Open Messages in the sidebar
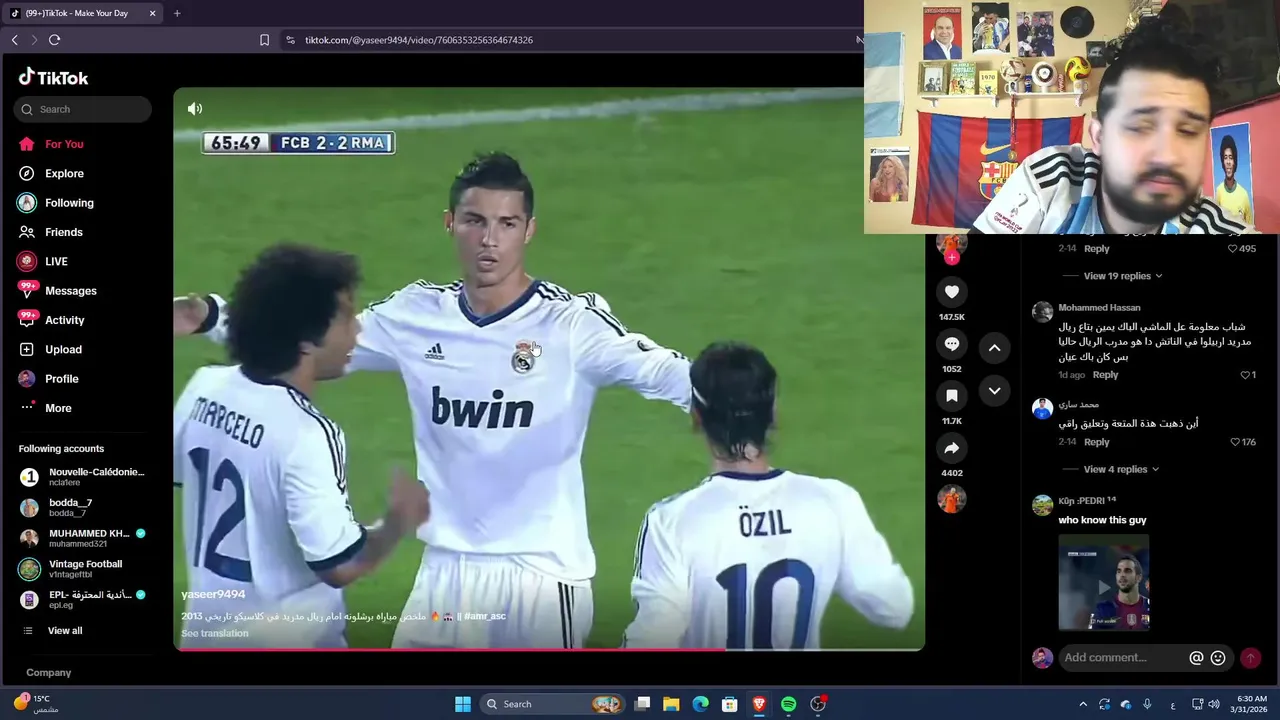Viewport: 1280px width, 720px height. tap(70, 291)
